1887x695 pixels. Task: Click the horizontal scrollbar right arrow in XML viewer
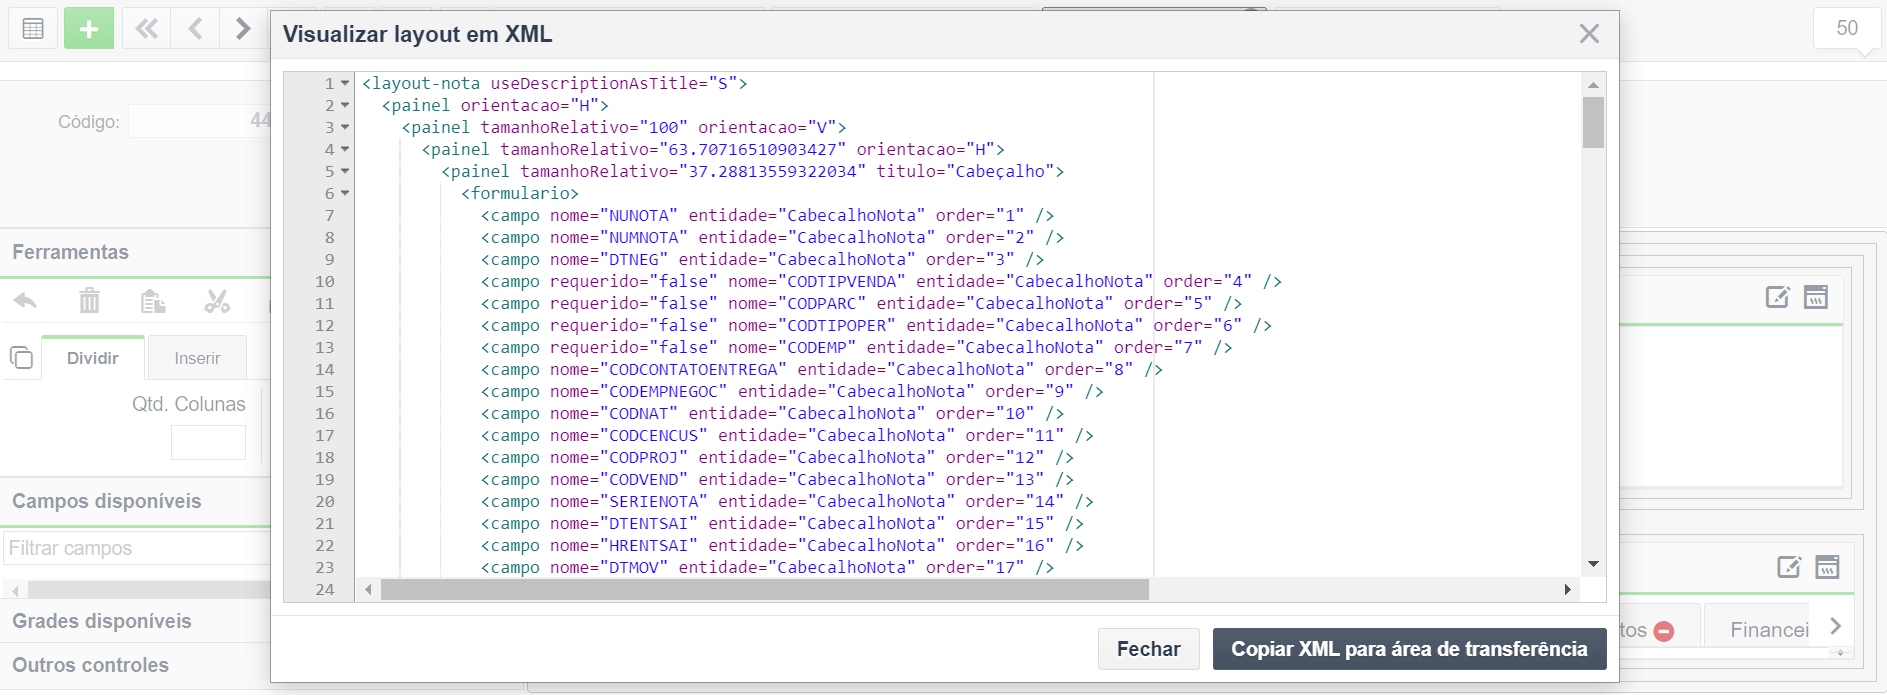[x=1568, y=590]
